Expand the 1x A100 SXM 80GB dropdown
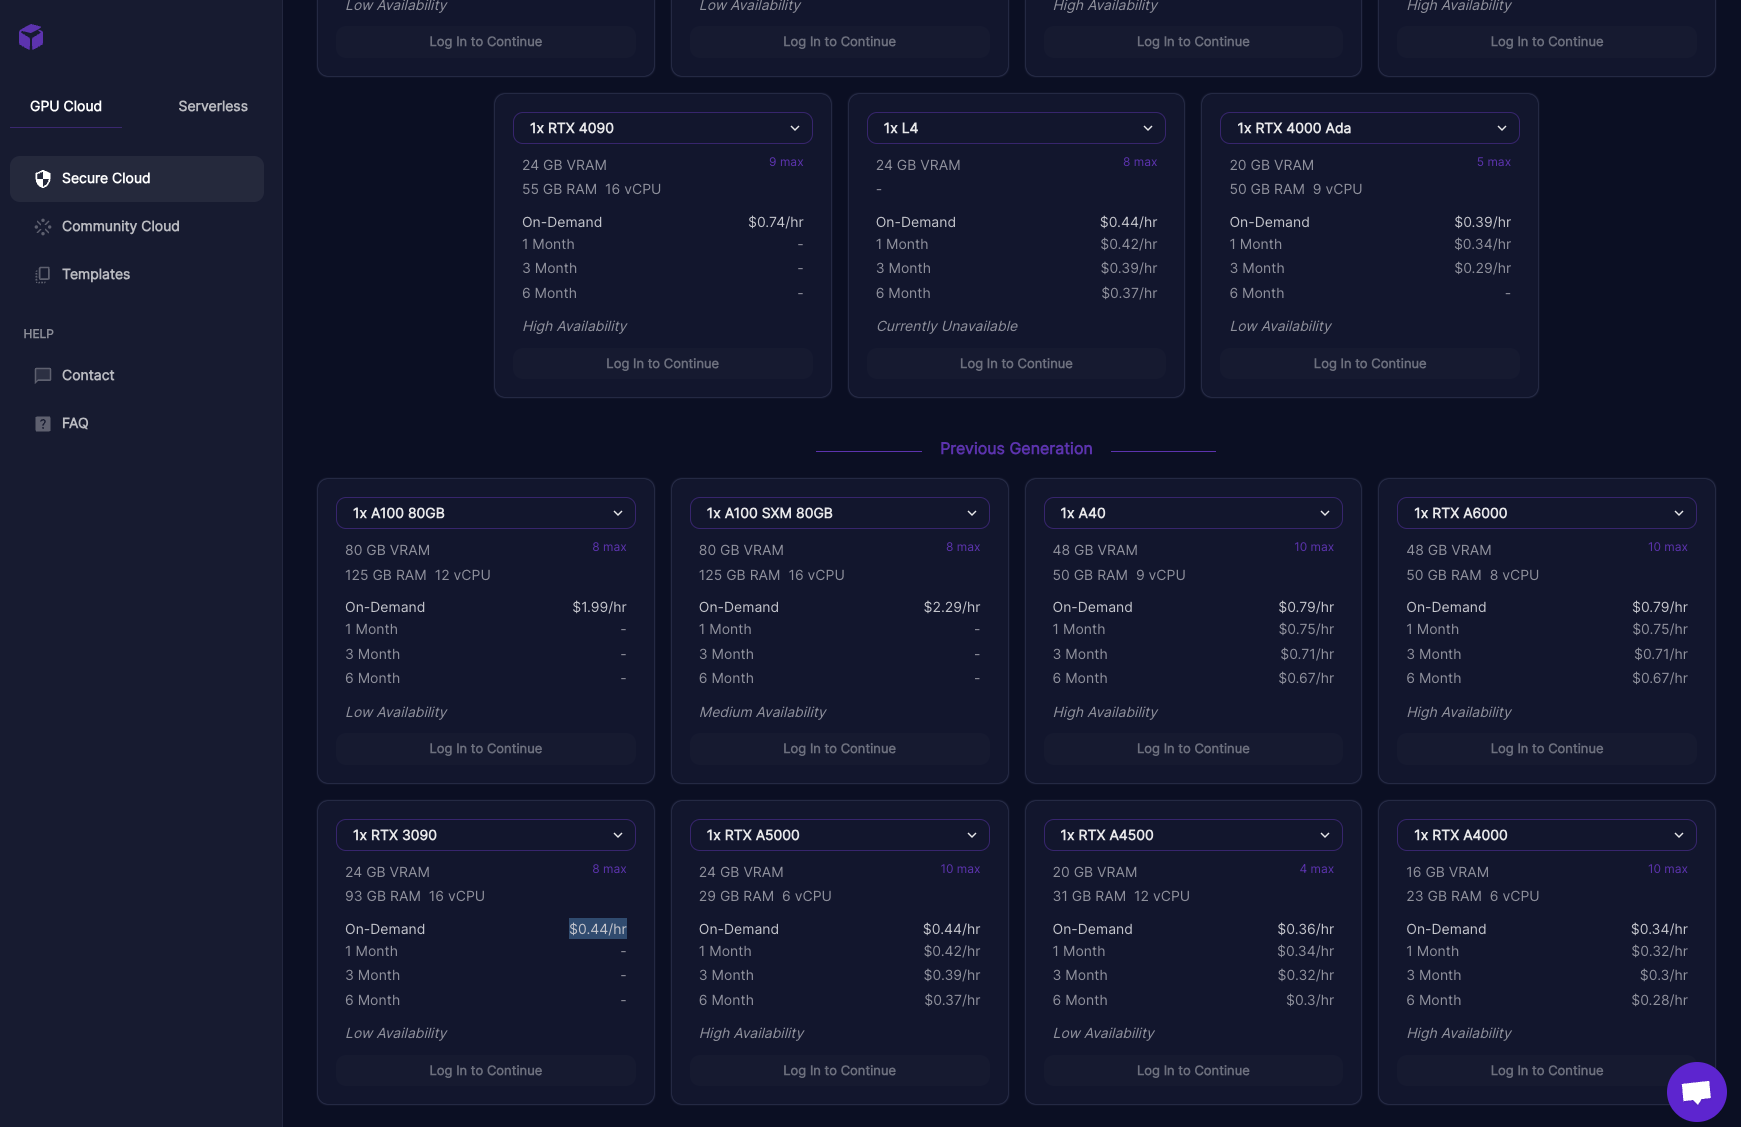The width and height of the screenshot is (1741, 1127). pyautogui.click(x=840, y=513)
